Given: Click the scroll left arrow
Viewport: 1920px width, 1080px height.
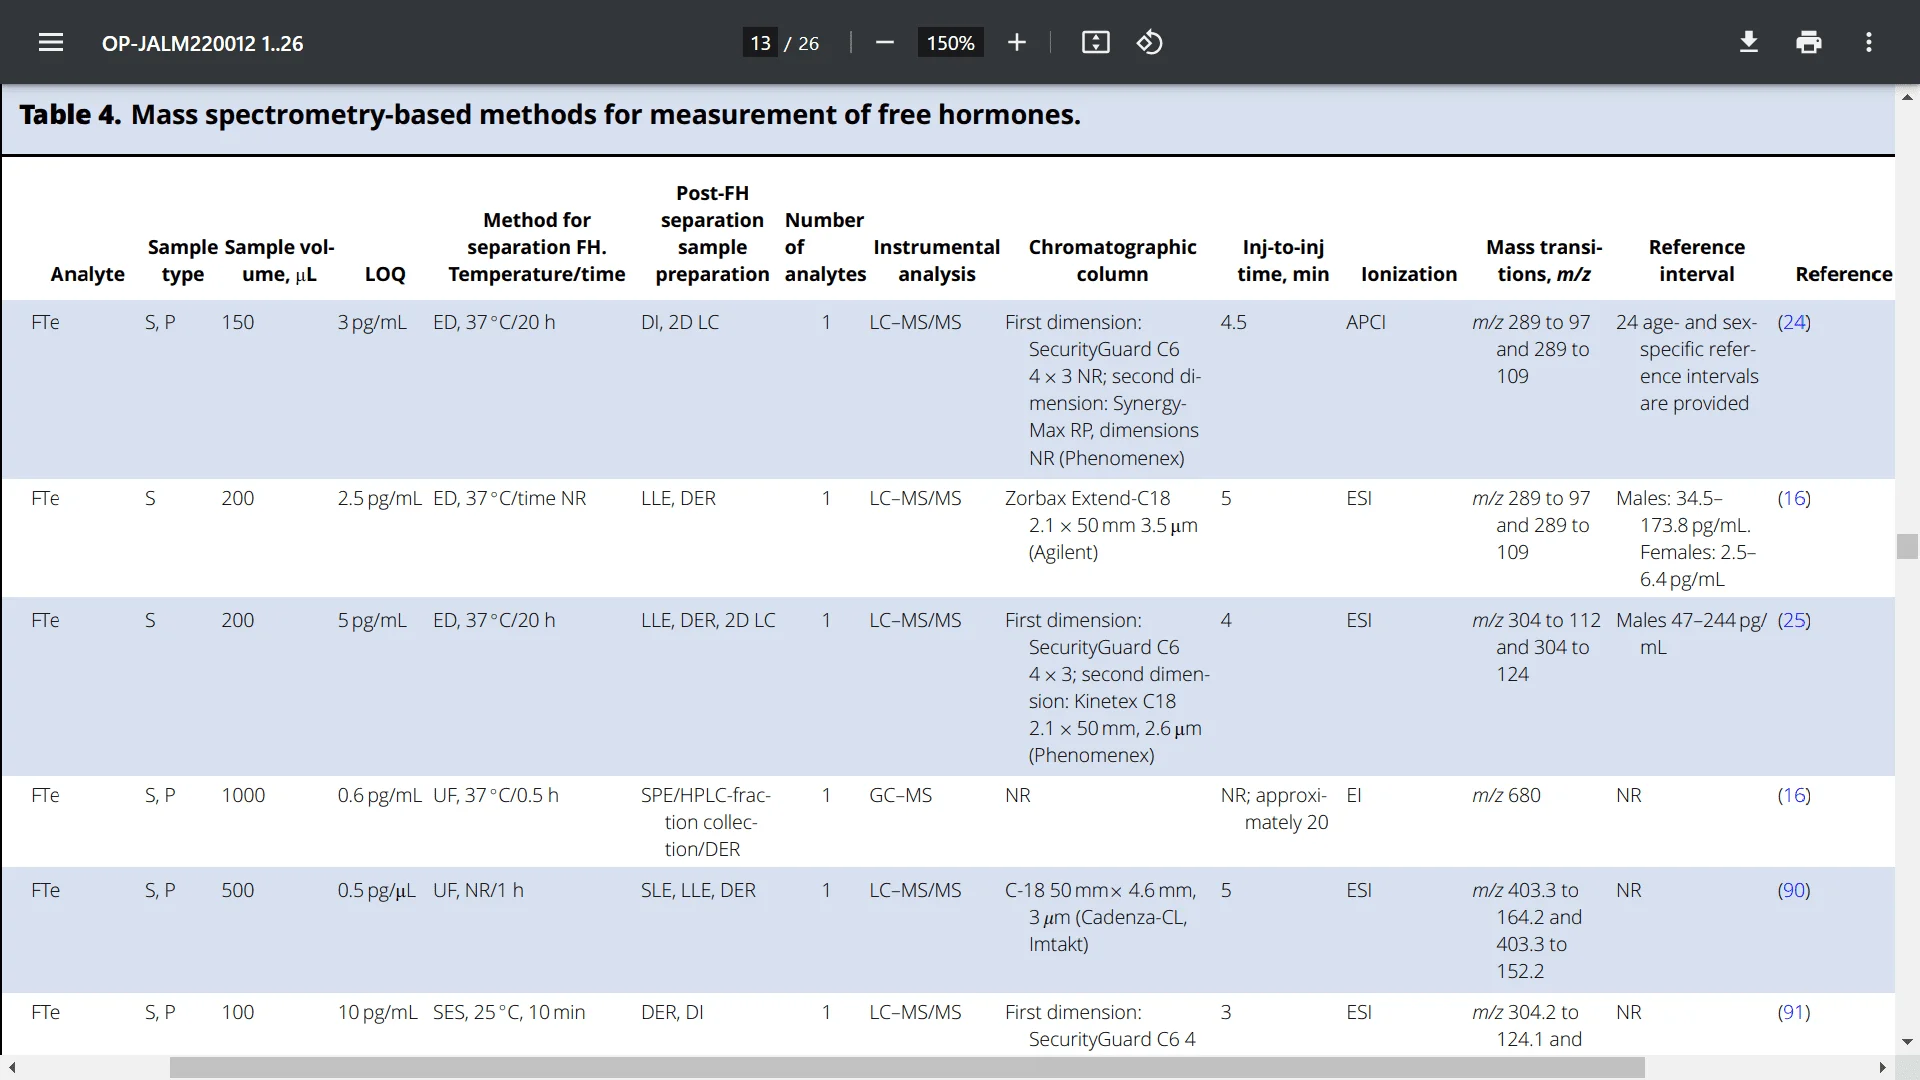Looking at the screenshot, I should pyautogui.click(x=11, y=1068).
